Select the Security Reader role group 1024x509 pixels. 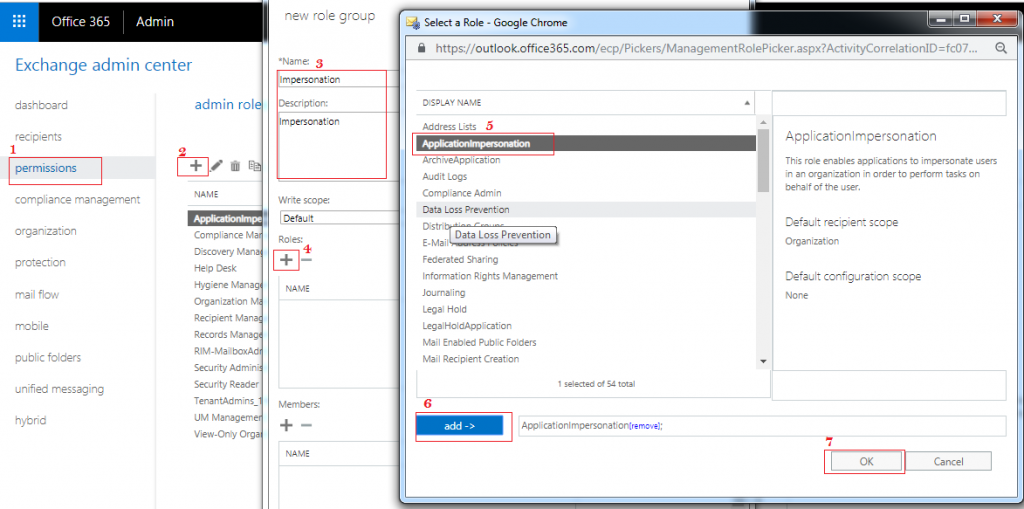[225, 384]
